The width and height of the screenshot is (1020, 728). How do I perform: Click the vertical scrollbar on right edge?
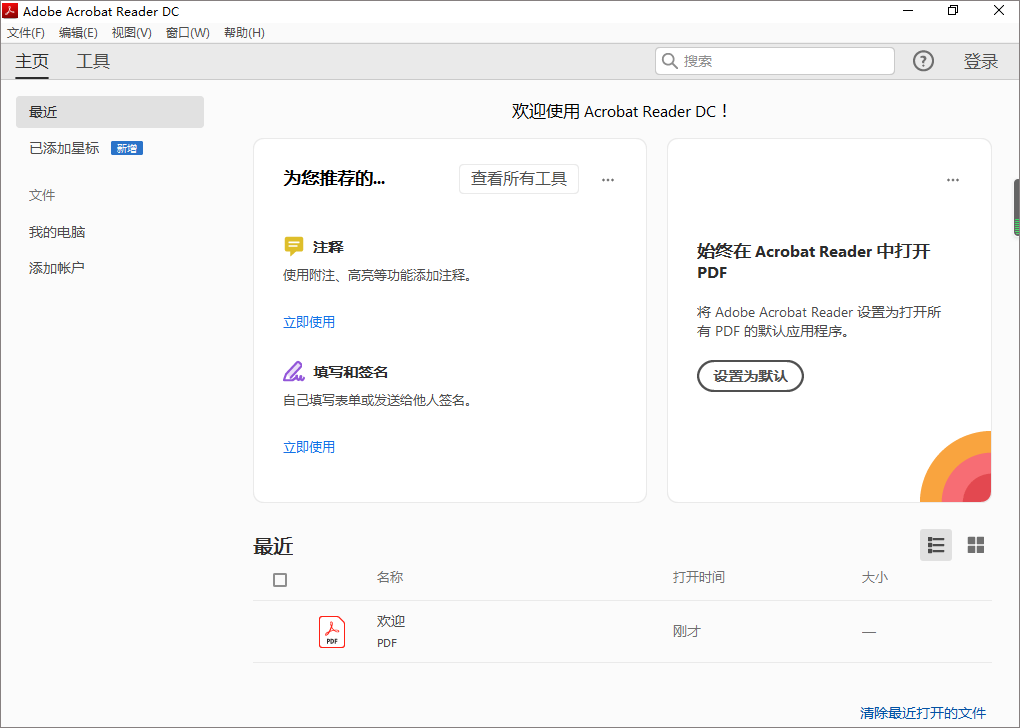[1016, 207]
